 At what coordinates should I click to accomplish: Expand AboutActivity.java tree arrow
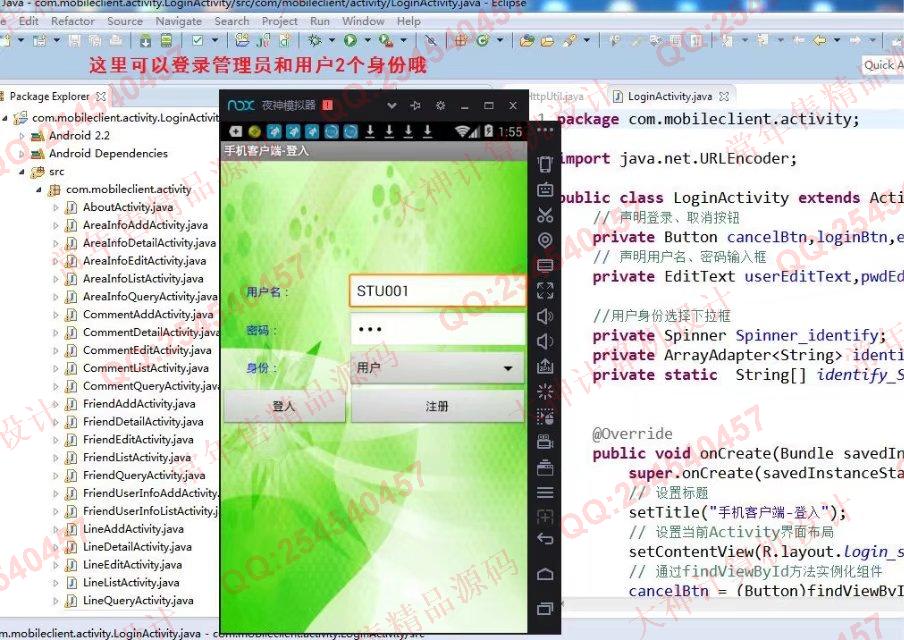tap(56, 208)
